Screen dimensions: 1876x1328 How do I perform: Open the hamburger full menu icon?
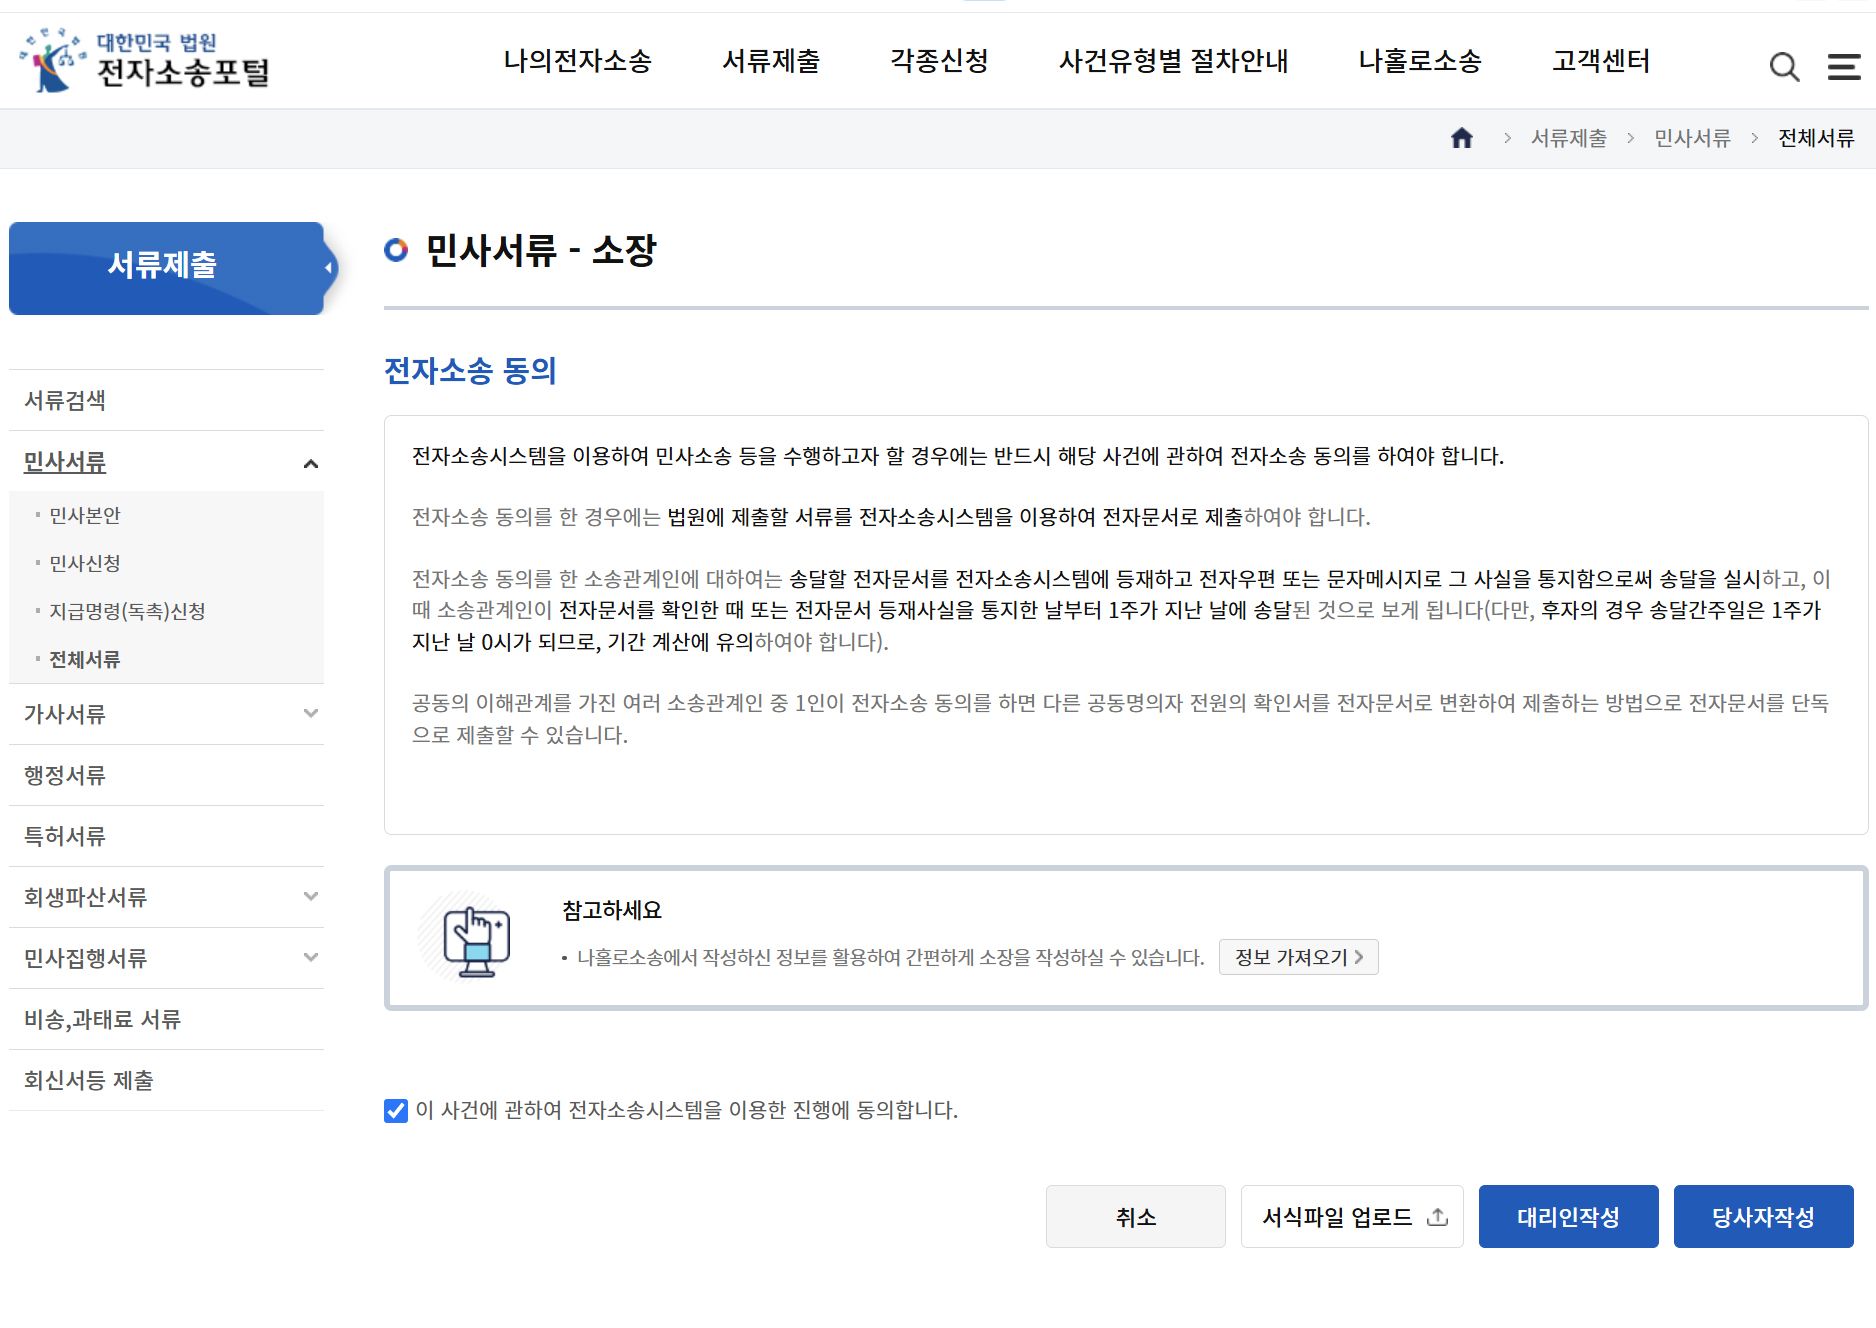click(1844, 66)
